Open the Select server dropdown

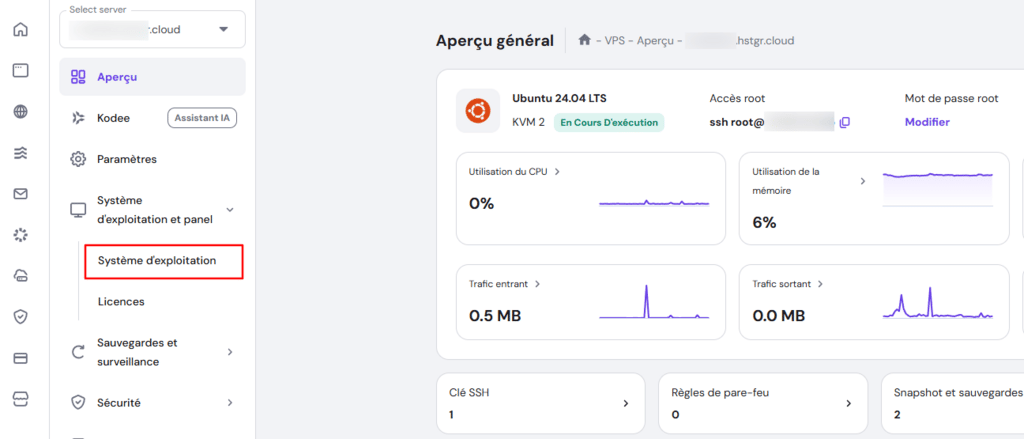[x=153, y=29]
